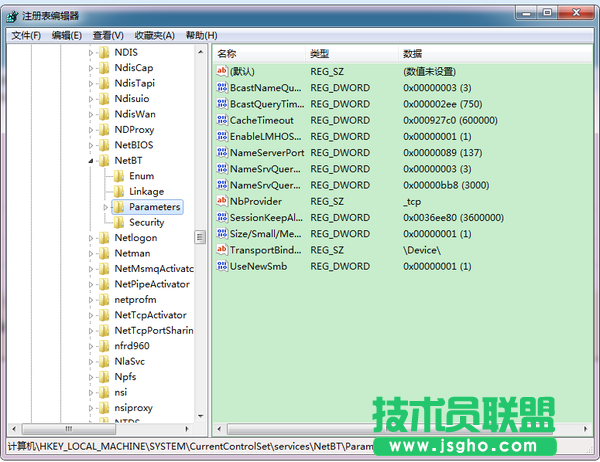Click the Security folder icon

tap(119, 222)
